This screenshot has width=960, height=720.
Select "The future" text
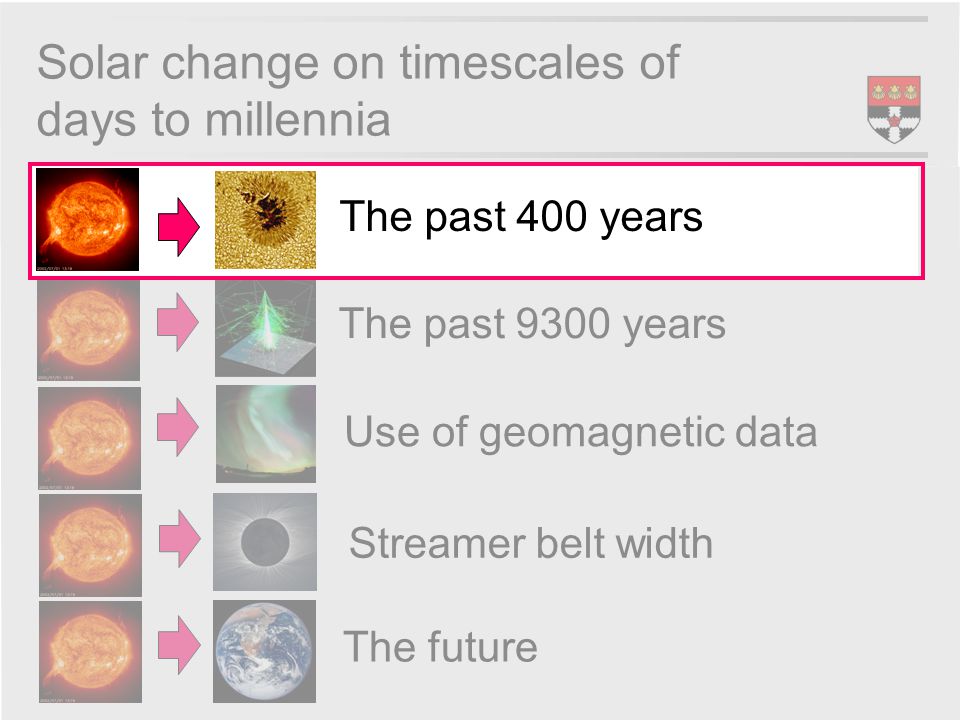[x=440, y=647]
